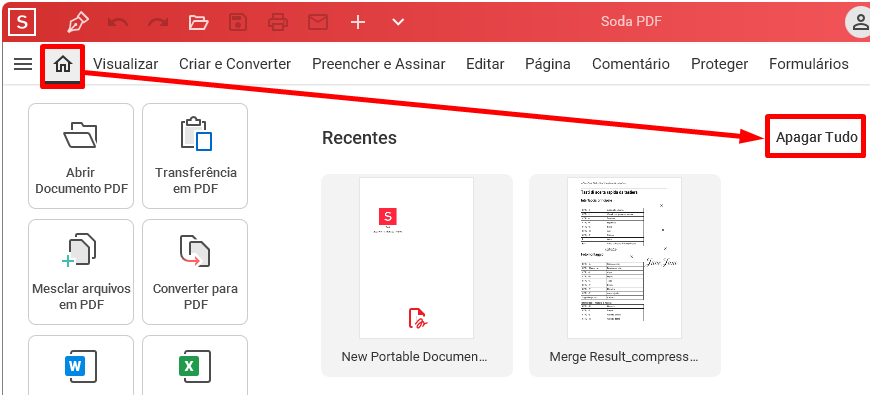This screenshot has width=870, height=395.
Task: Click Apagar Tudo to clear recents
Action: (817, 137)
